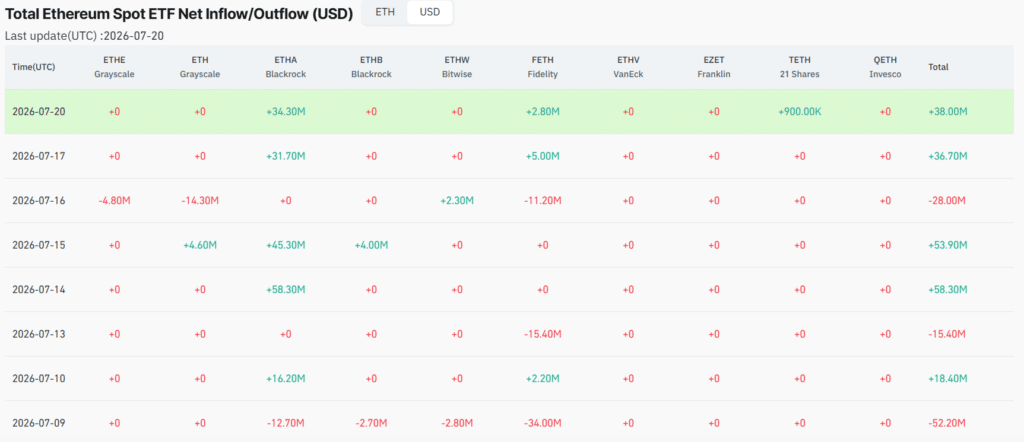Click the Last update(UTC) date text

click(x=84, y=35)
